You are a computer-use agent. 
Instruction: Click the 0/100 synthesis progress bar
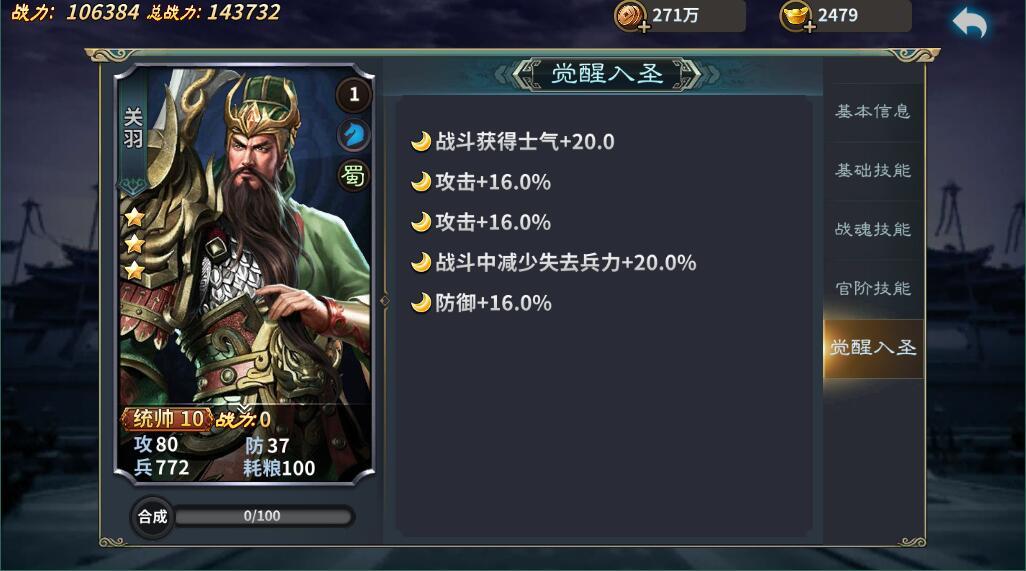coord(263,517)
